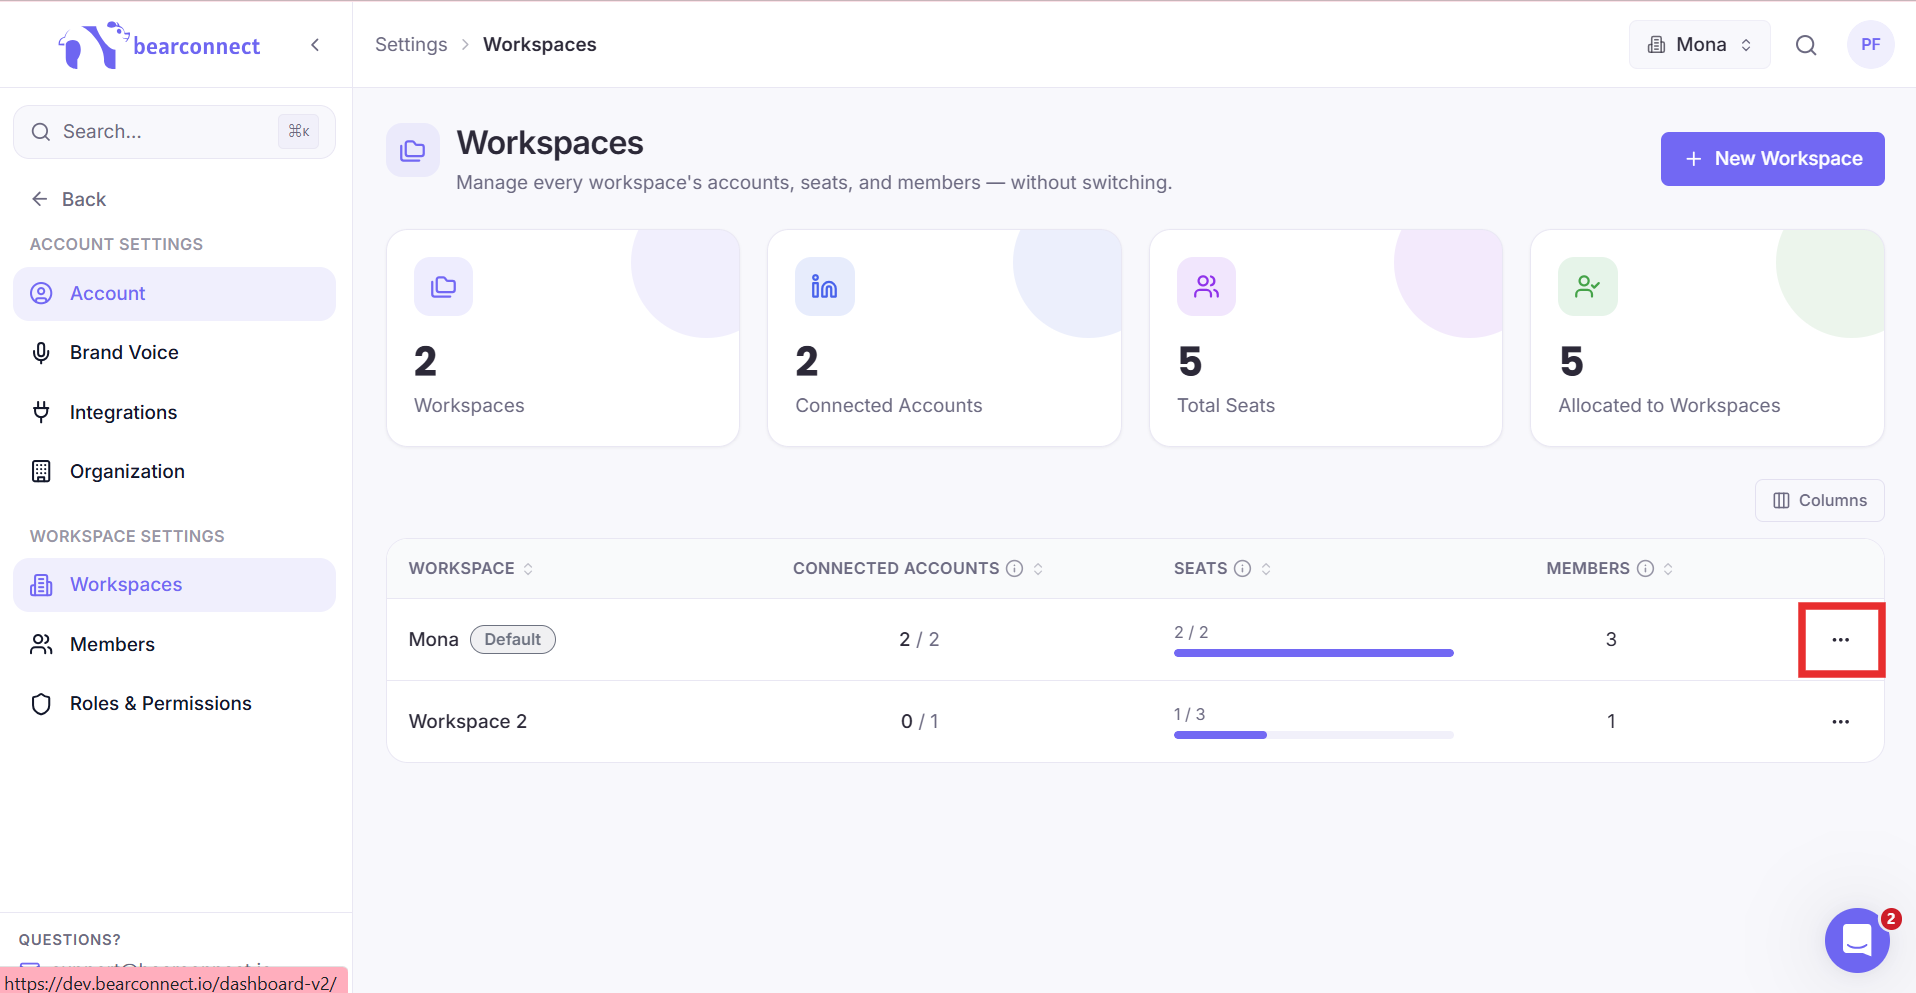Click the Workspaces page header icon
This screenshot has width=1916, height=993.
[413, 151]
